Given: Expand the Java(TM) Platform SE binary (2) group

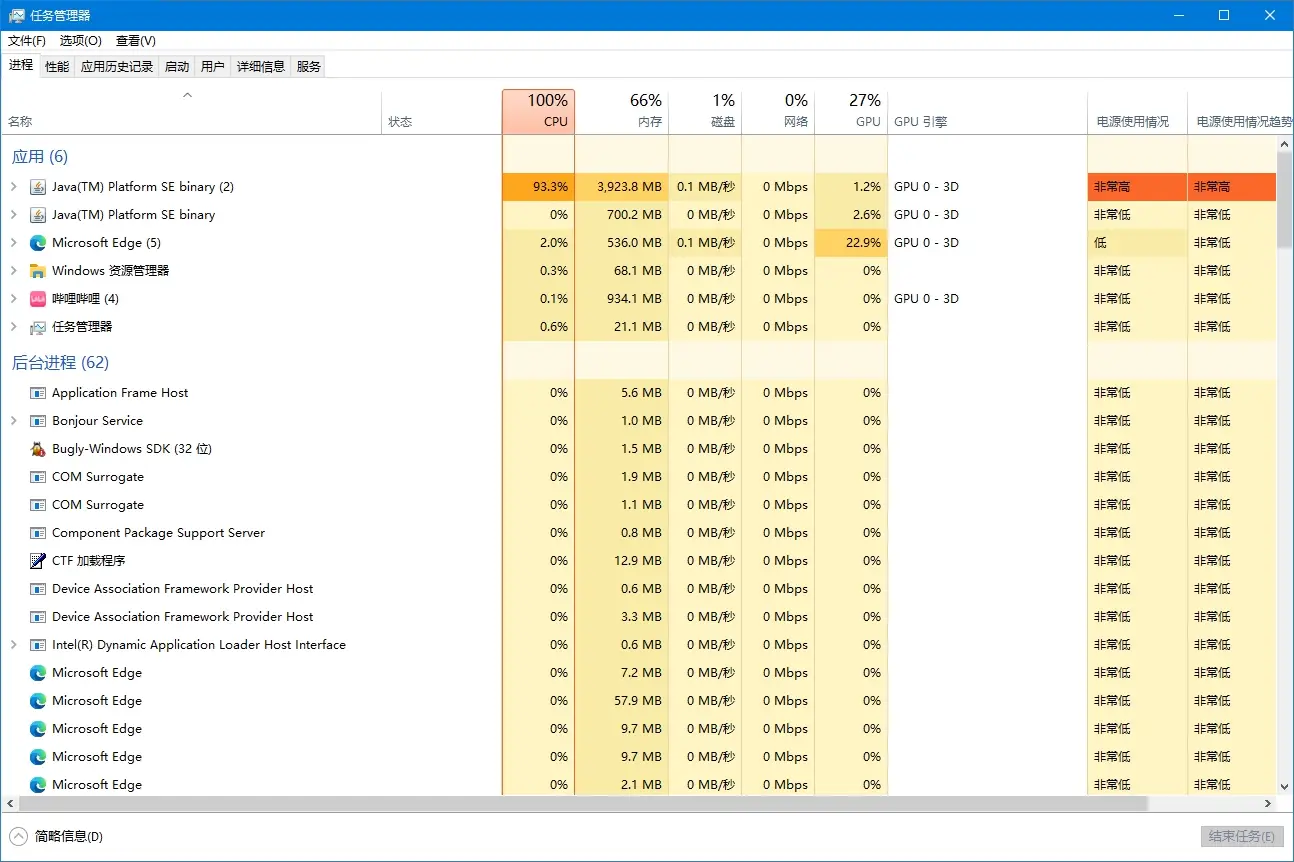Looking at the screenshot, I should click(14, 187).
